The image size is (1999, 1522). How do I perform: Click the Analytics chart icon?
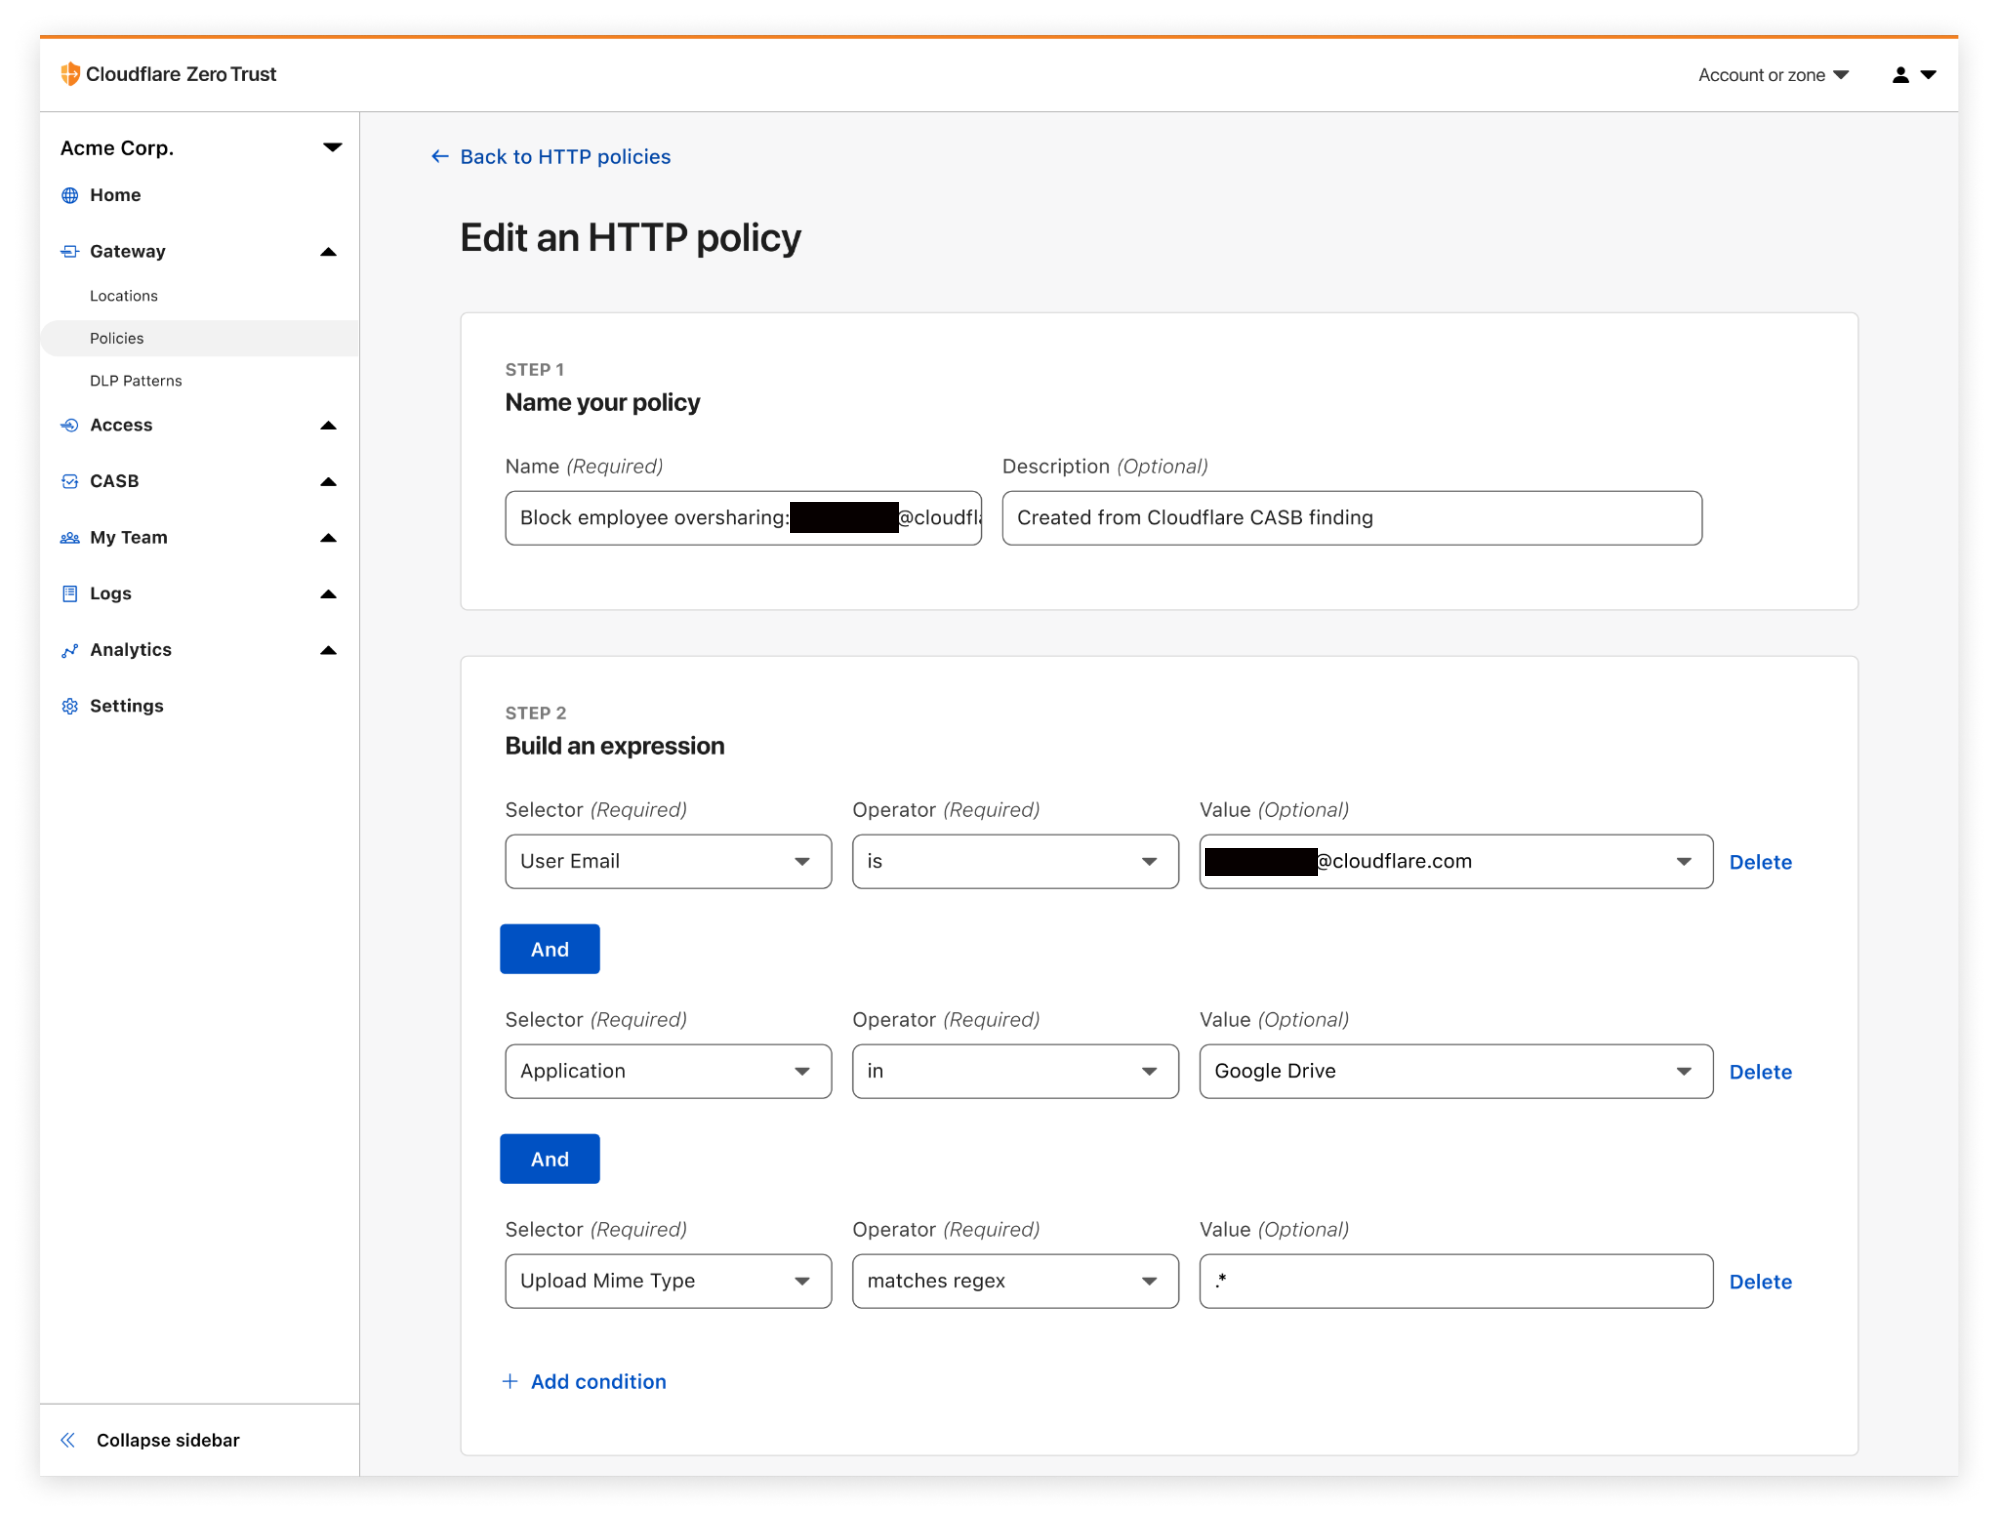coord(70,650)
